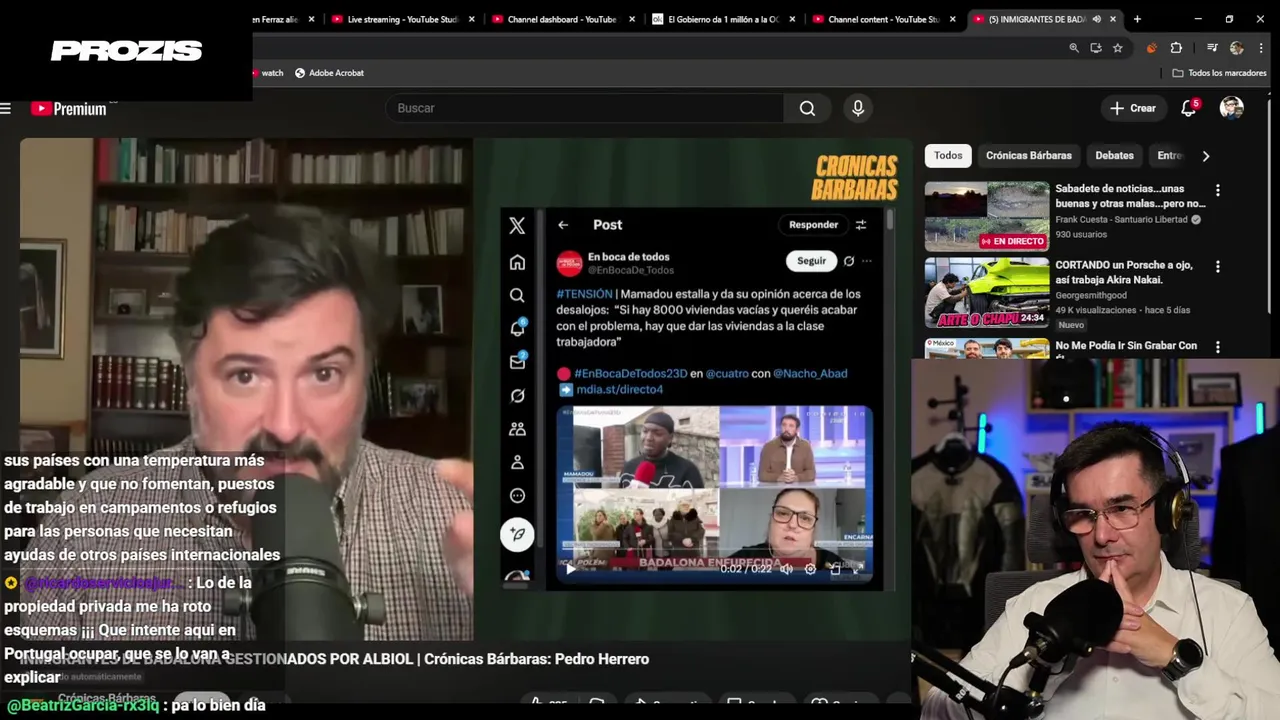Image resolution: width=1280 pixels, height=720 pixels.
Task: Go to YouTube Premium home logo
Action: (69, 108)
